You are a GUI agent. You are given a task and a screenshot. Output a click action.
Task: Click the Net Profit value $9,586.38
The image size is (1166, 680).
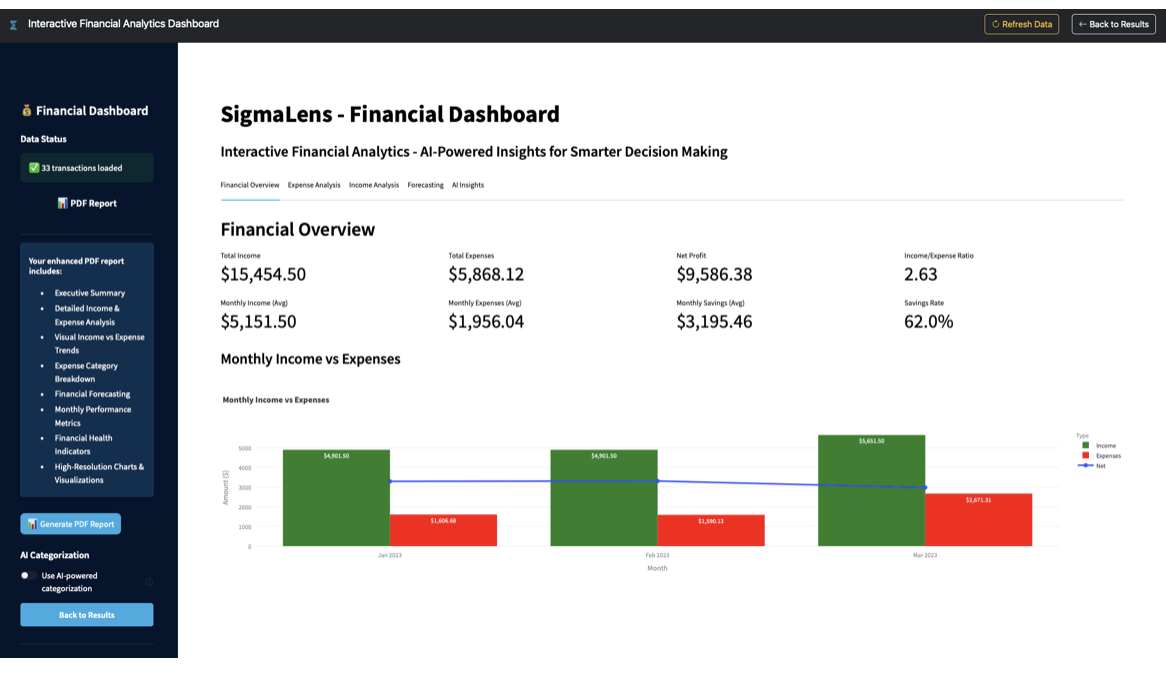pos(715,275)
